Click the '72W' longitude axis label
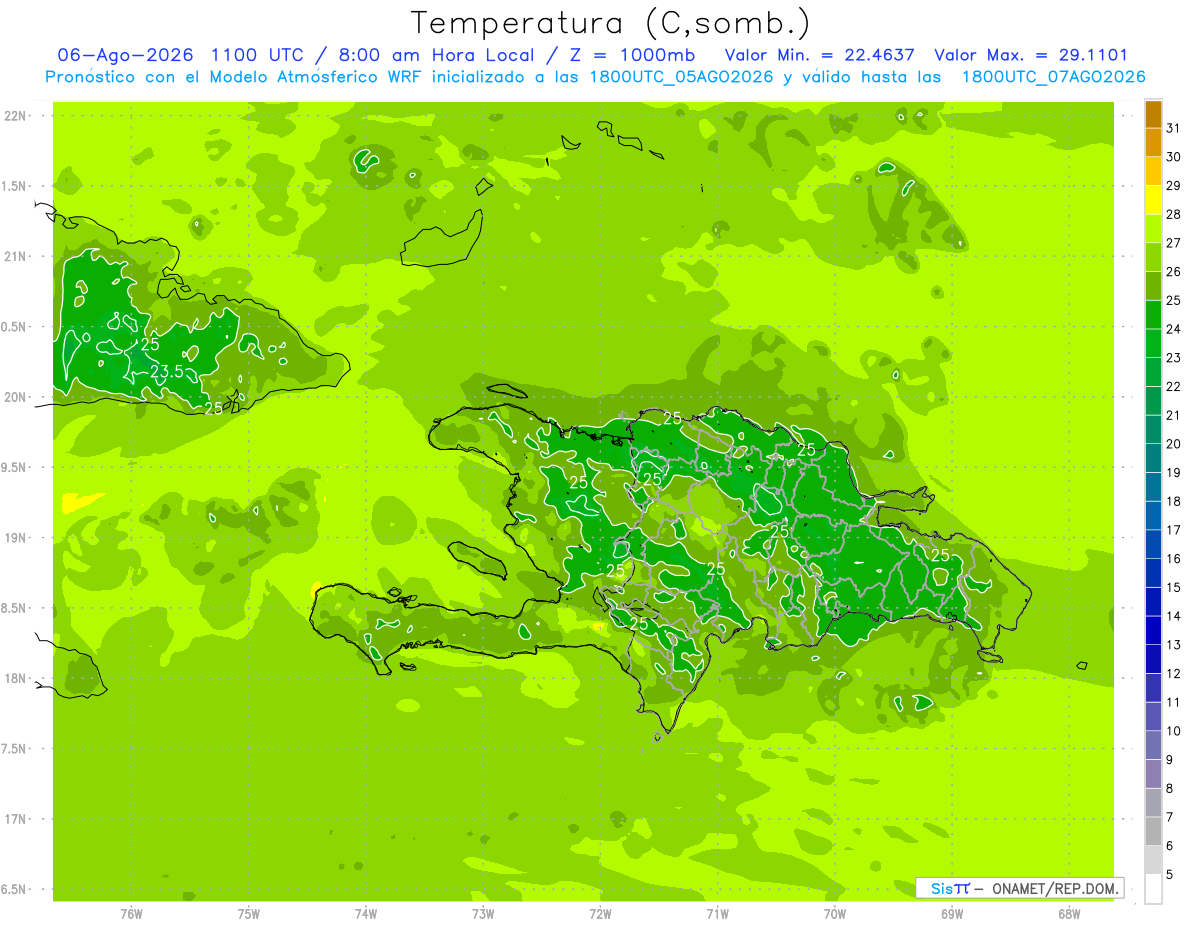Screen dimensions: 1200x927 pyautogui.click(x=600, y=914)
